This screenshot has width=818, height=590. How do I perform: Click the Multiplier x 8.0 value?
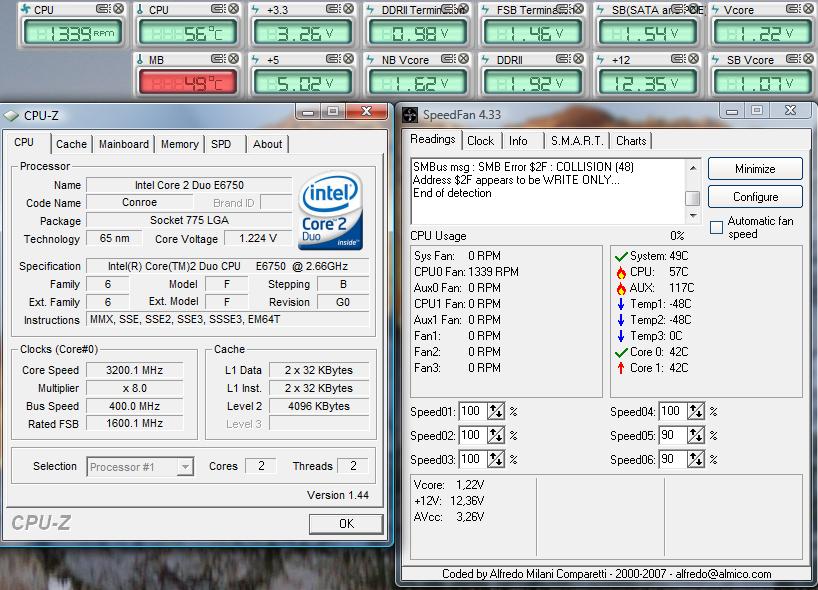pos(135,388)
